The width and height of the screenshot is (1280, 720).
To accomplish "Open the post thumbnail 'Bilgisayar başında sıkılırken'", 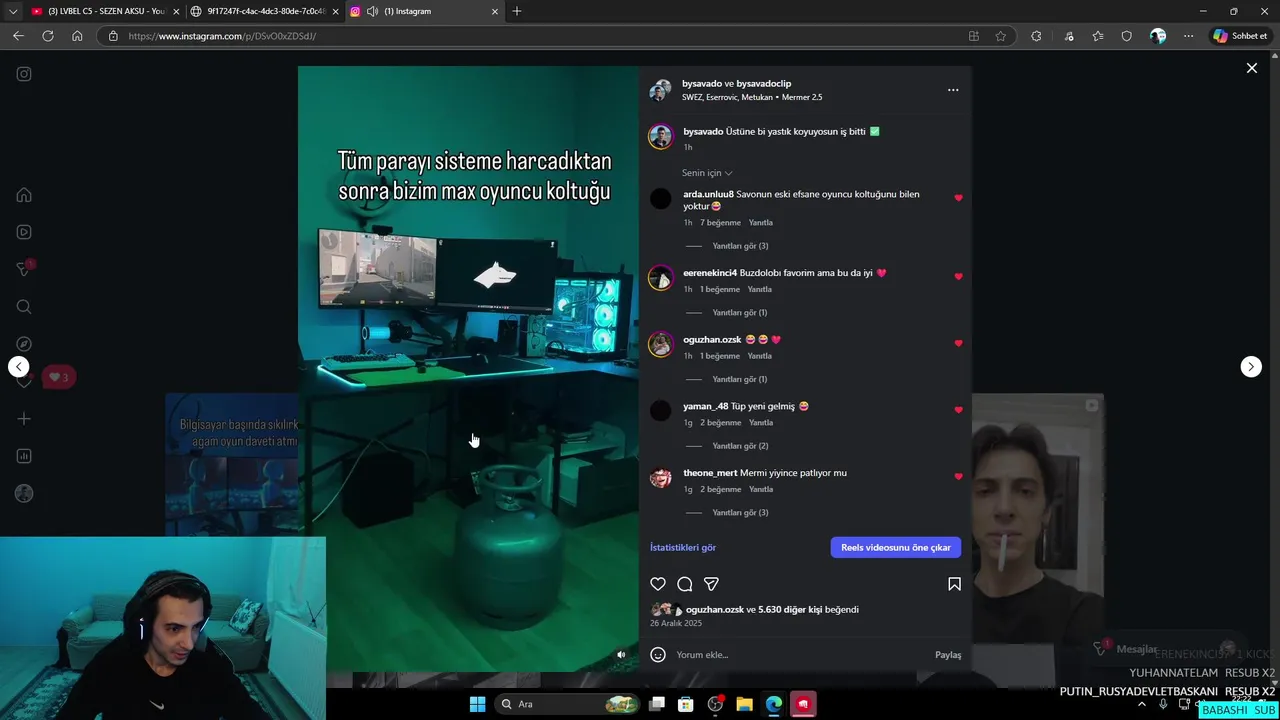I will pos(232,465).
